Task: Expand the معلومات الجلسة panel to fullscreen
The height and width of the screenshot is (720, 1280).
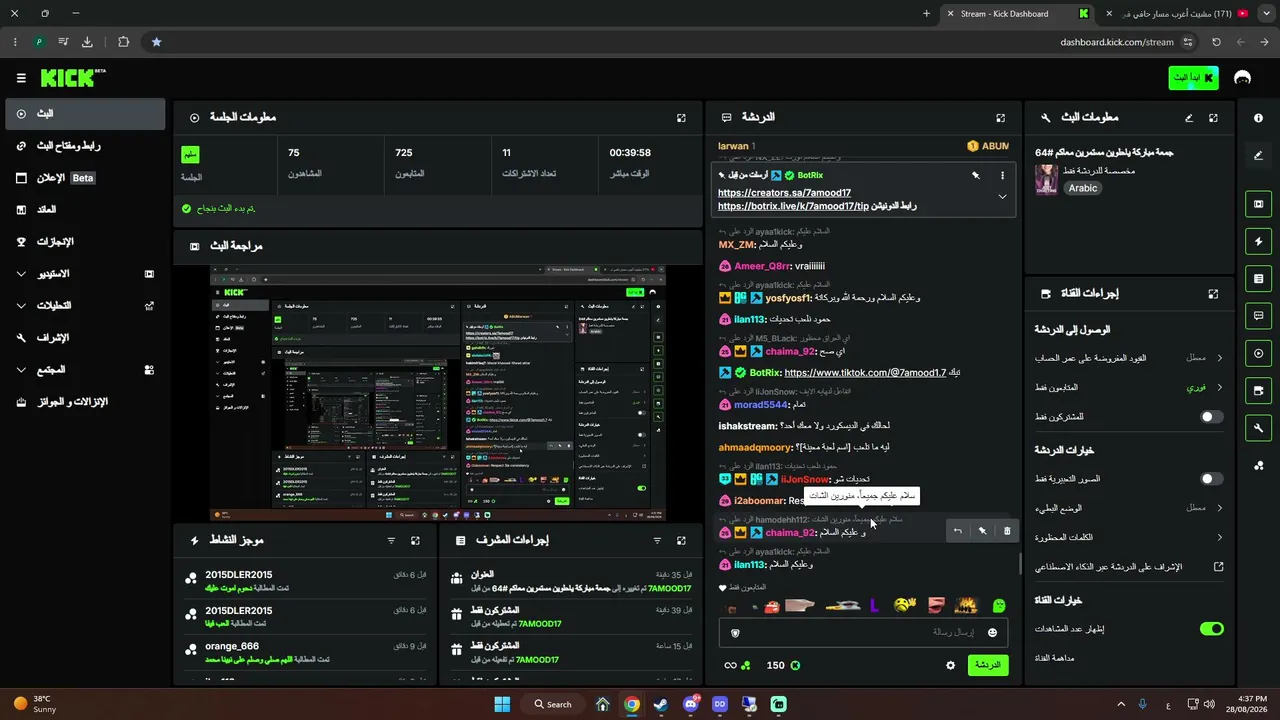Action: click(681, 118)
